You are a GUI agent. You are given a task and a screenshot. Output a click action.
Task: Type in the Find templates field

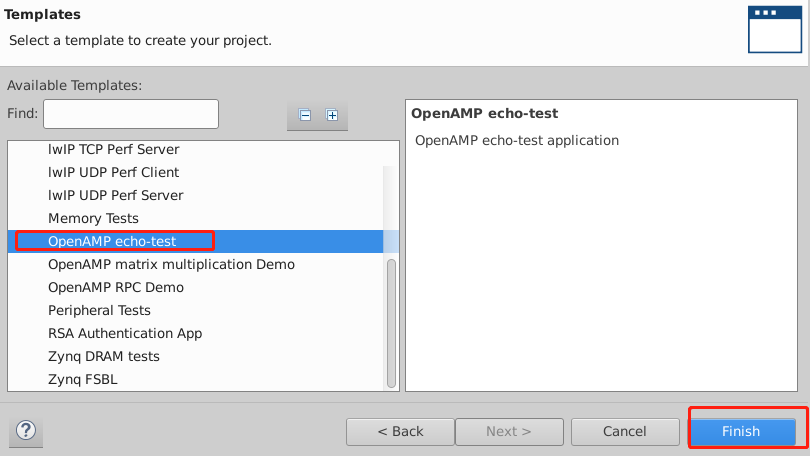coord(130,114)
